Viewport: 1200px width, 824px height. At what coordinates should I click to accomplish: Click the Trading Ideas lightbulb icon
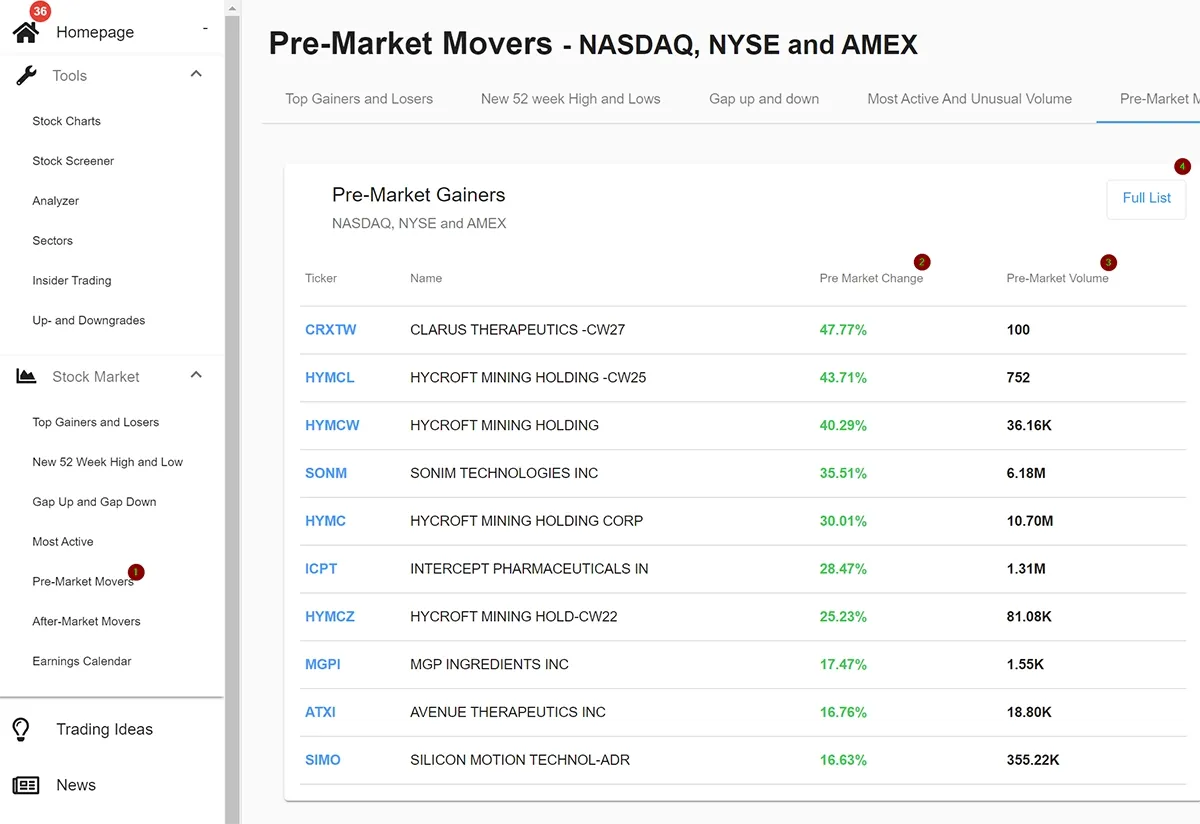pos(21,729)
